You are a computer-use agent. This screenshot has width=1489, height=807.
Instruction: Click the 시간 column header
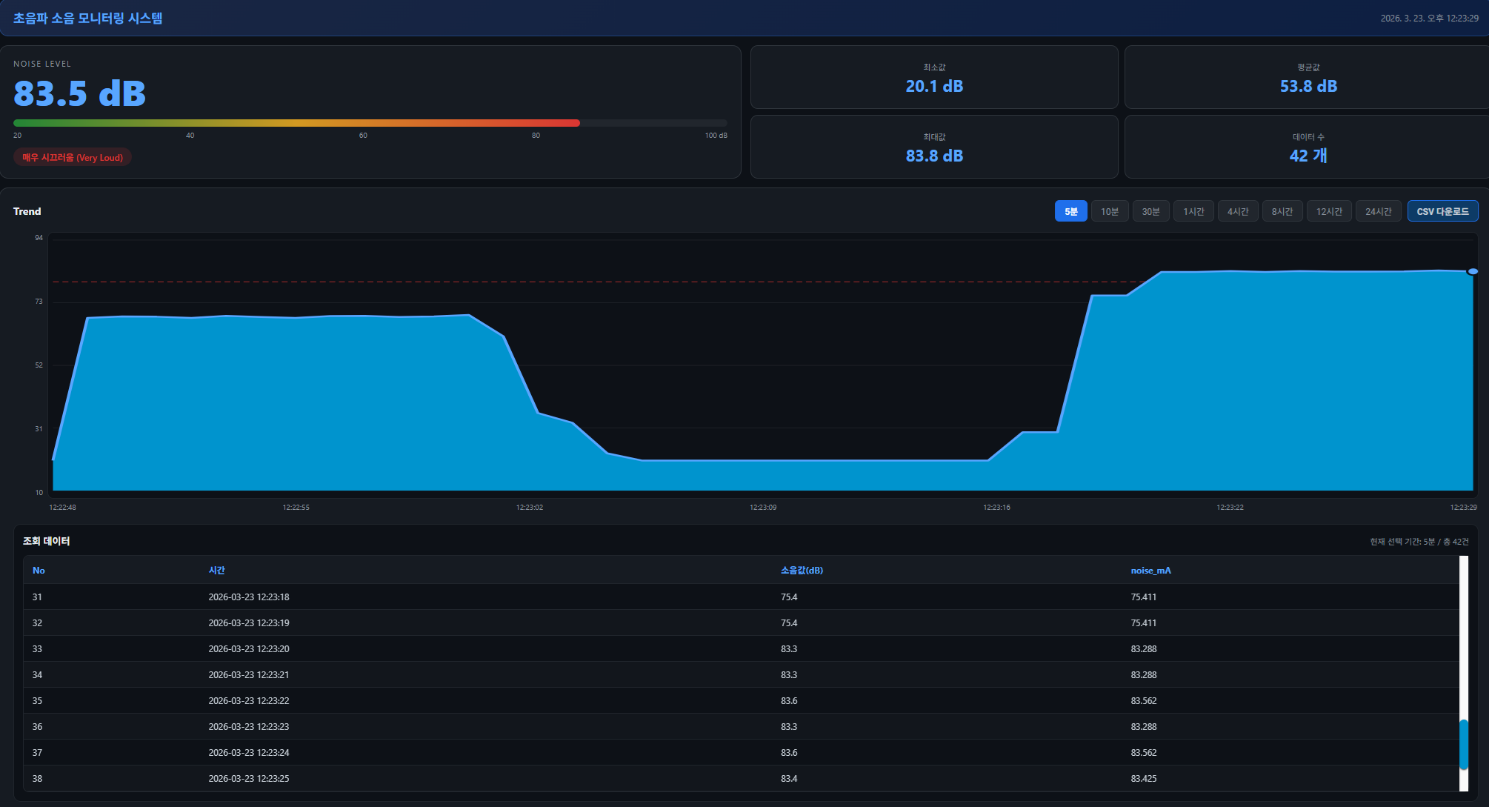click(217, 570)
